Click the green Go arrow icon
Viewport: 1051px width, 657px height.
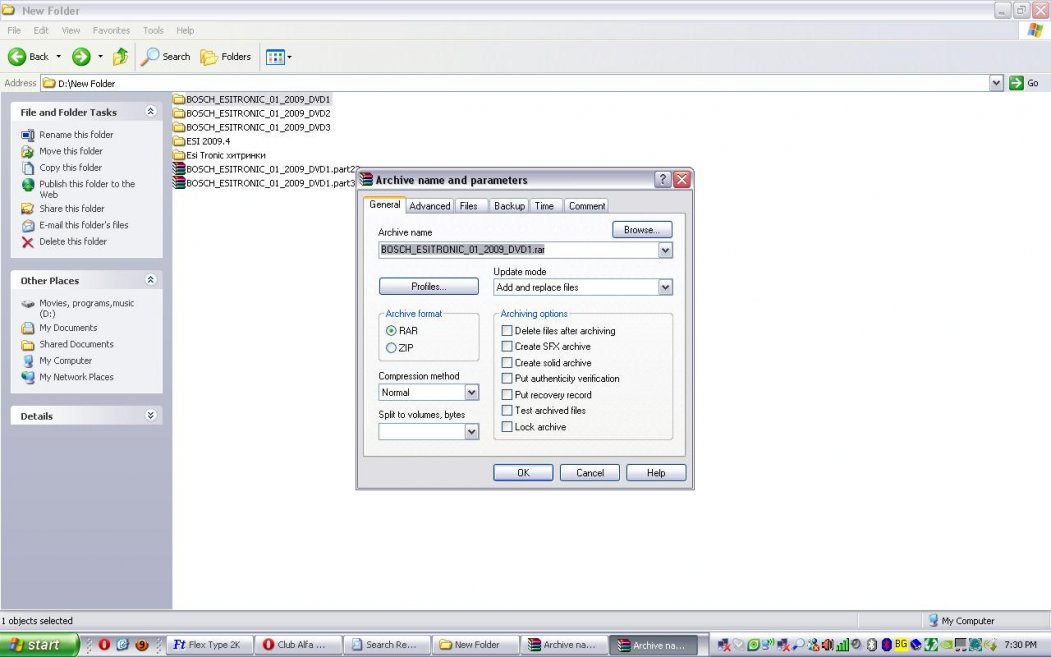tap(1016, 83)
